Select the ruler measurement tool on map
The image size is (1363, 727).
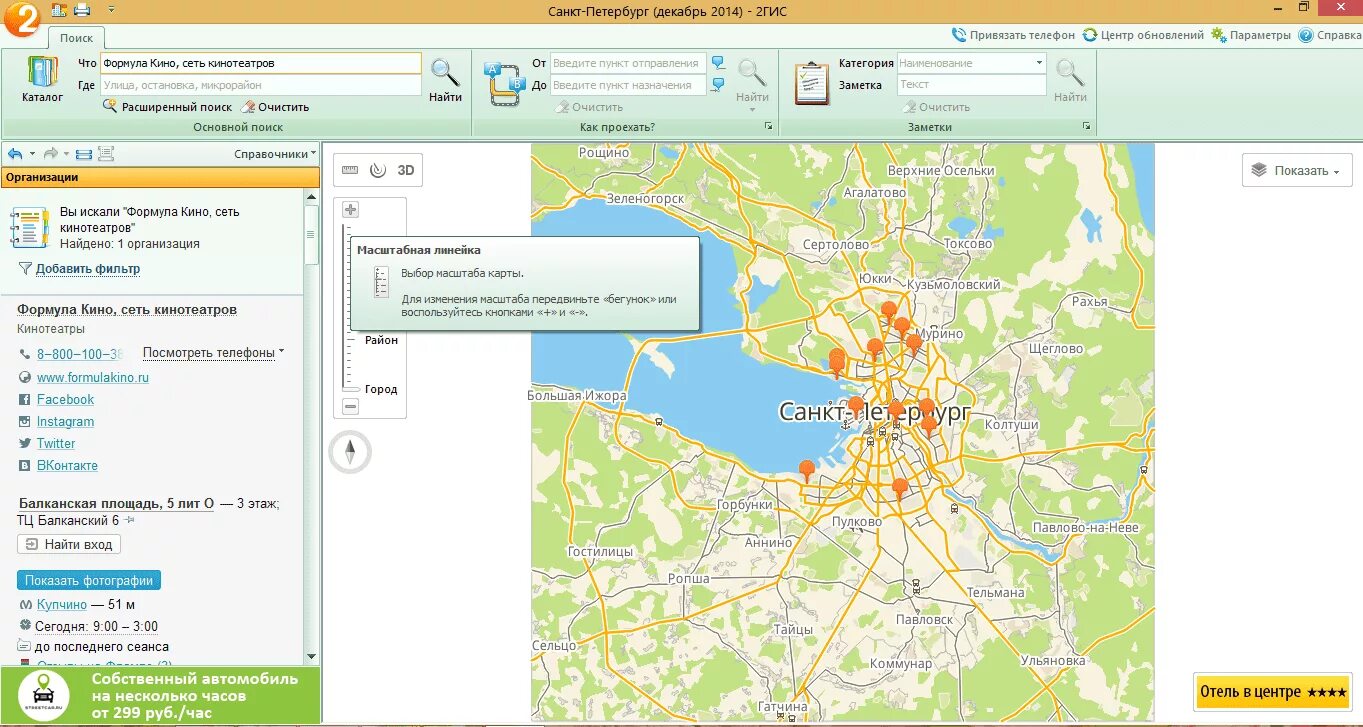point(350,170)
